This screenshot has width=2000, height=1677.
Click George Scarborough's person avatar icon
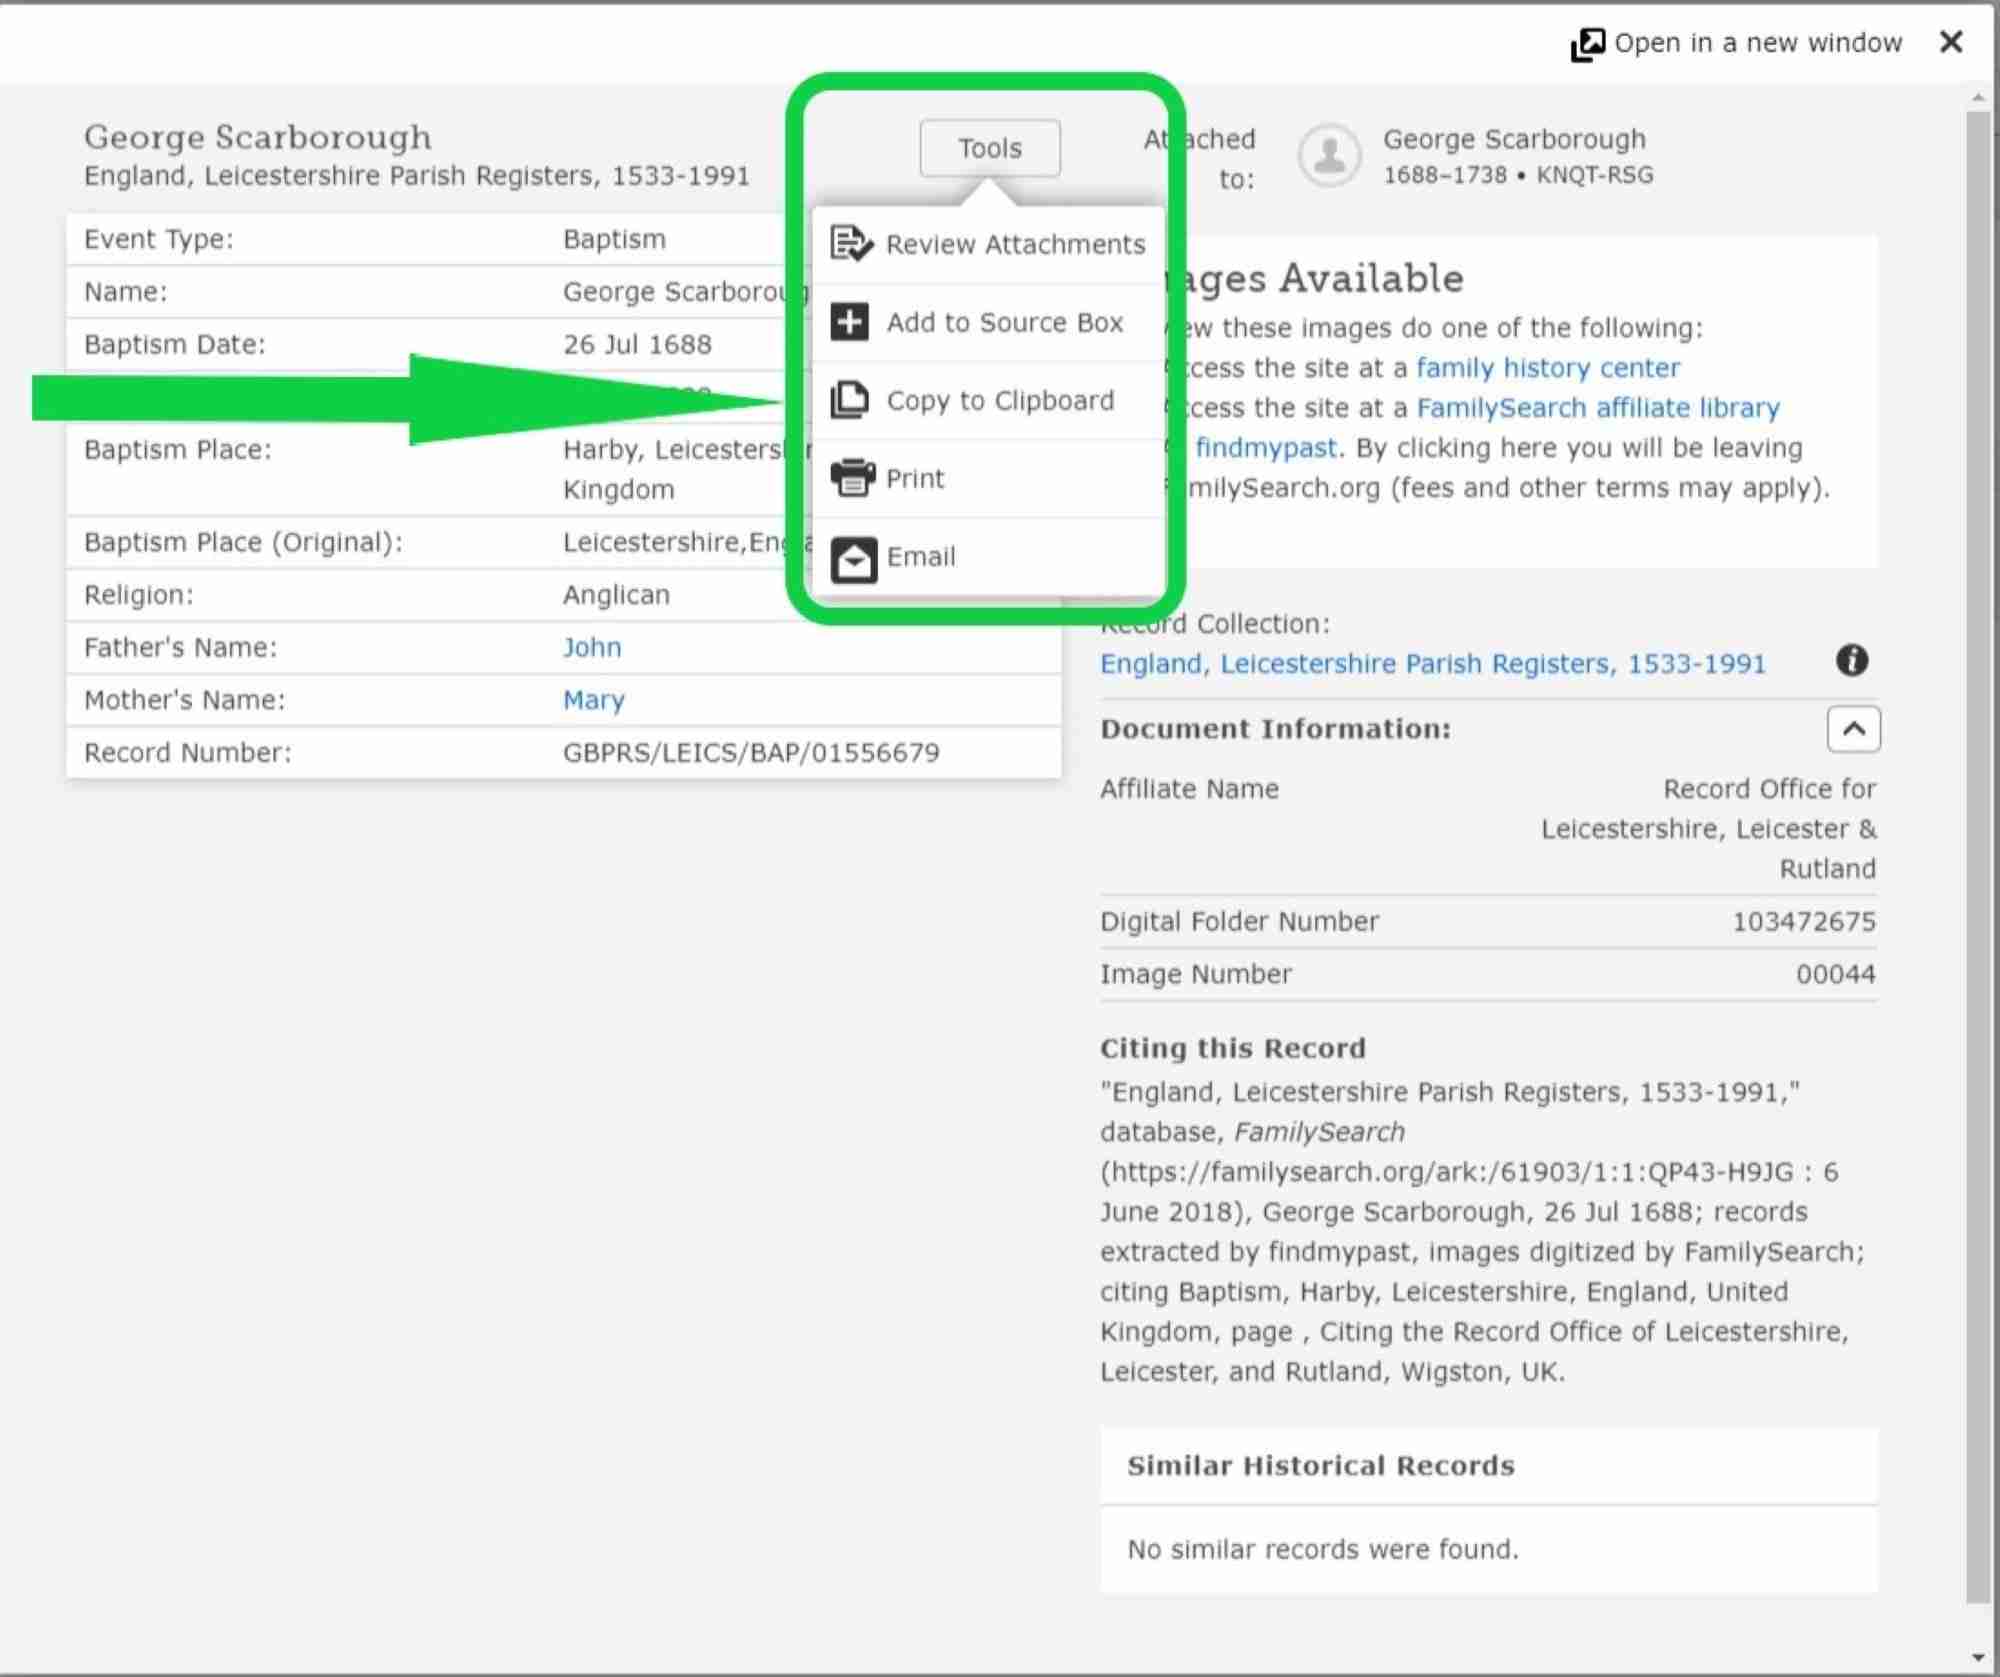pyautogui.click(x=1329, y=156)
